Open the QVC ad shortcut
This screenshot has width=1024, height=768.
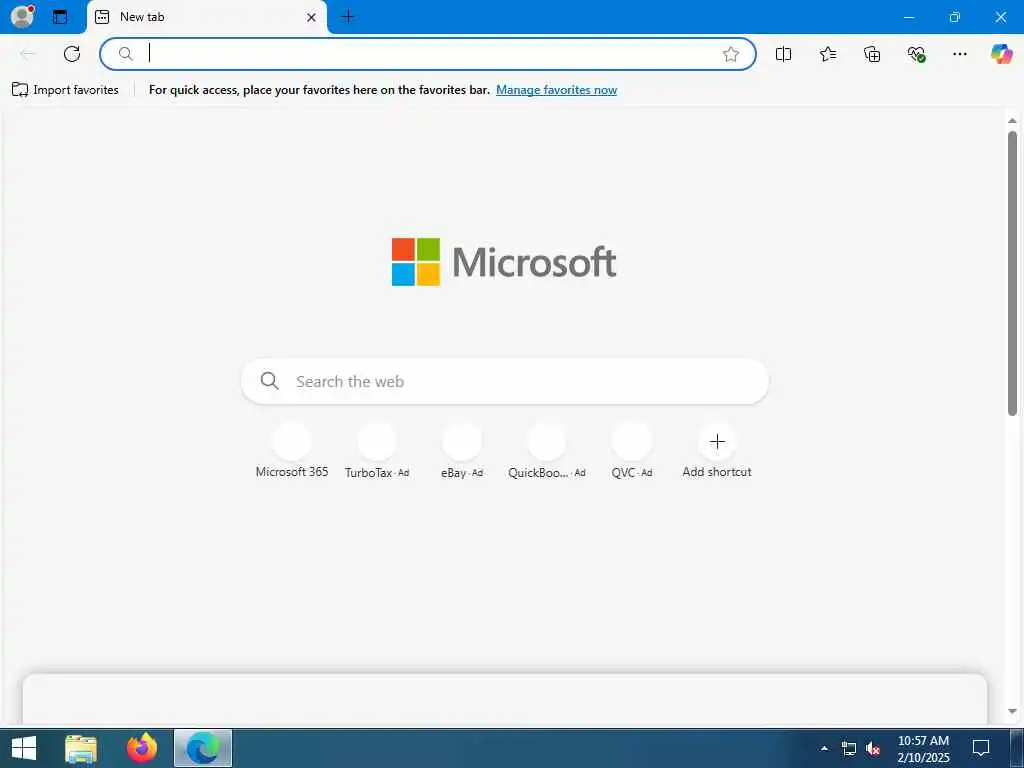click(x=632, y=451)
